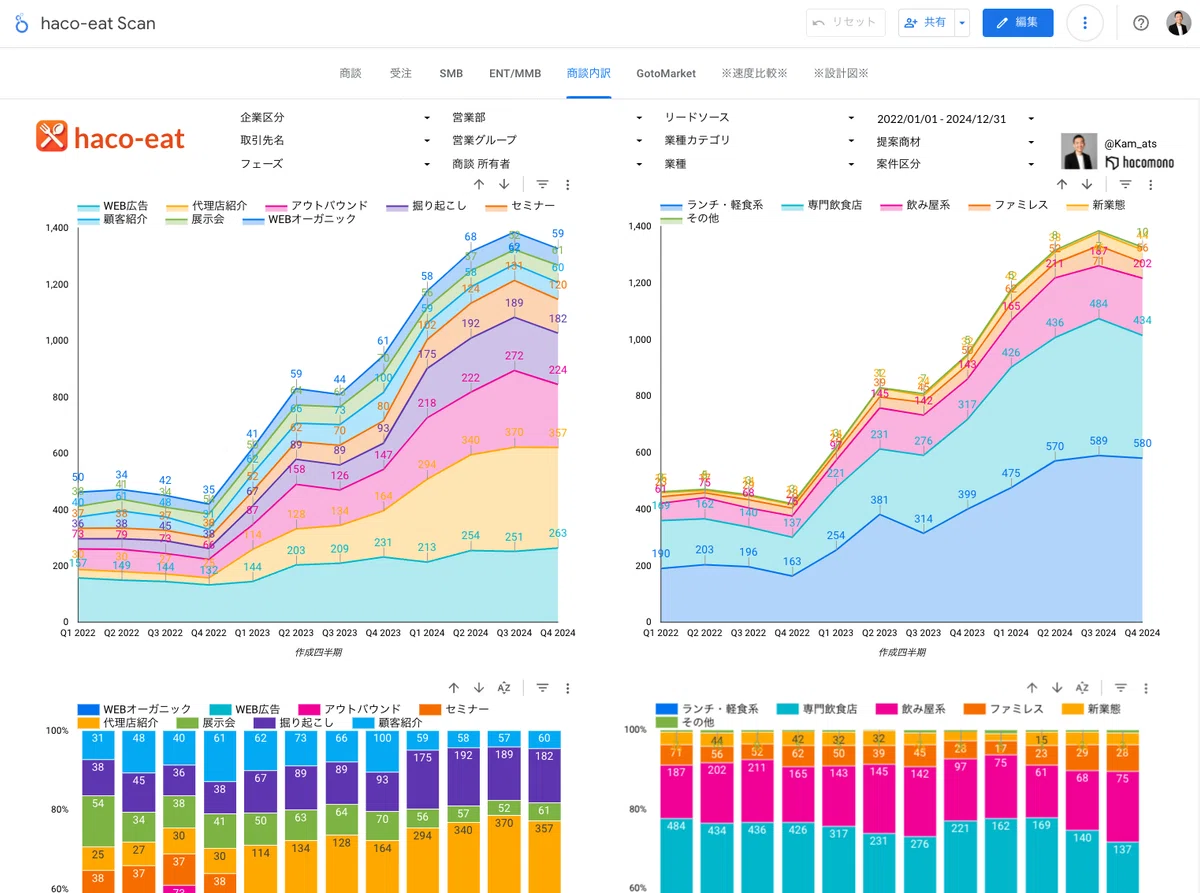The width and height of the screenshot is (1200, 893).
Task: Click drill down arrow on lead source bar chart
Action: [x=479, y=688]
